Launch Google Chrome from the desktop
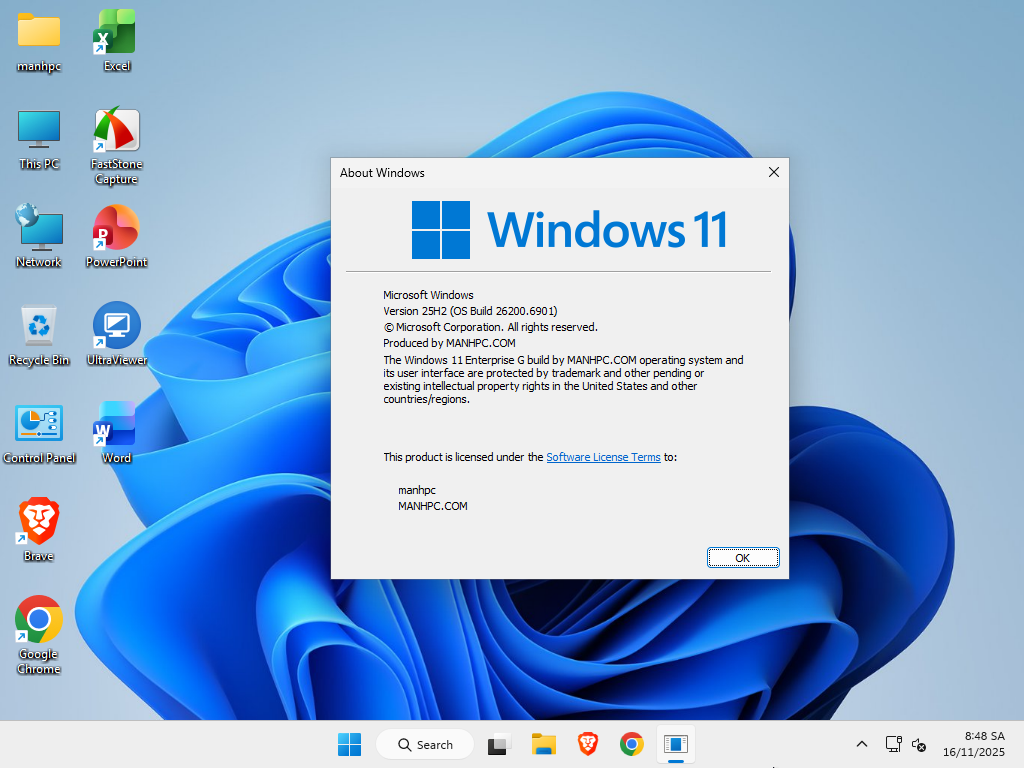The height and width of the screenshot is (768, 1024). tap(38, 618)
